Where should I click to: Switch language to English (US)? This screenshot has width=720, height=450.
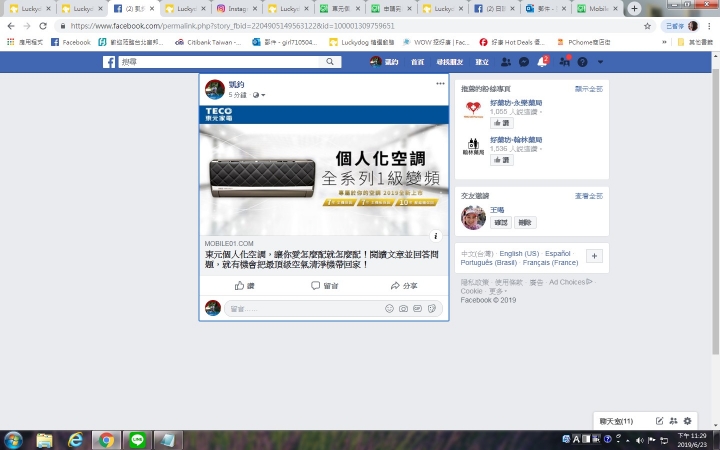519,253
